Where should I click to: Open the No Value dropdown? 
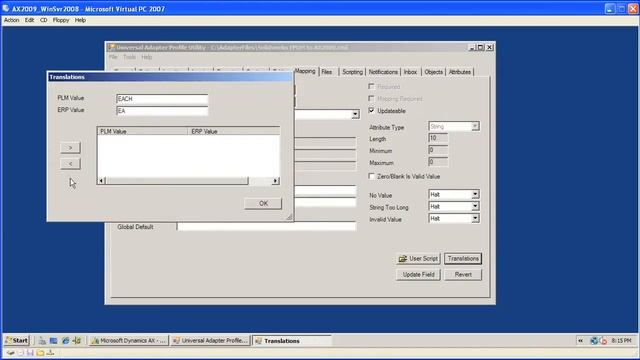click(475, 195)
